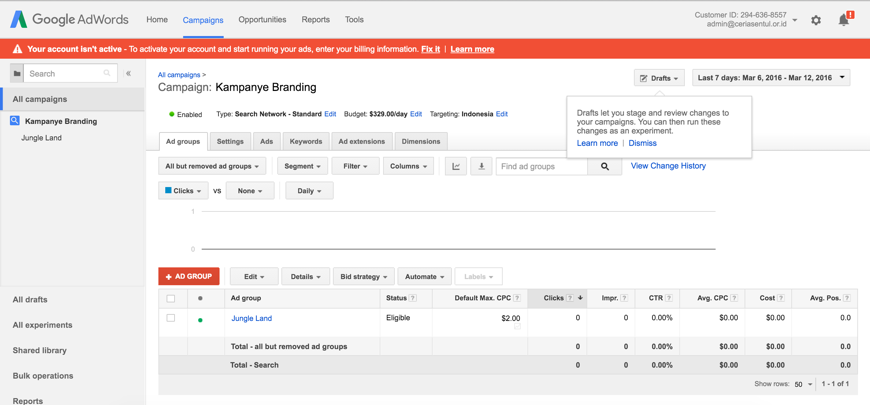Click sort arrow on Clicks column
The image size is (870, 405).
580,298
